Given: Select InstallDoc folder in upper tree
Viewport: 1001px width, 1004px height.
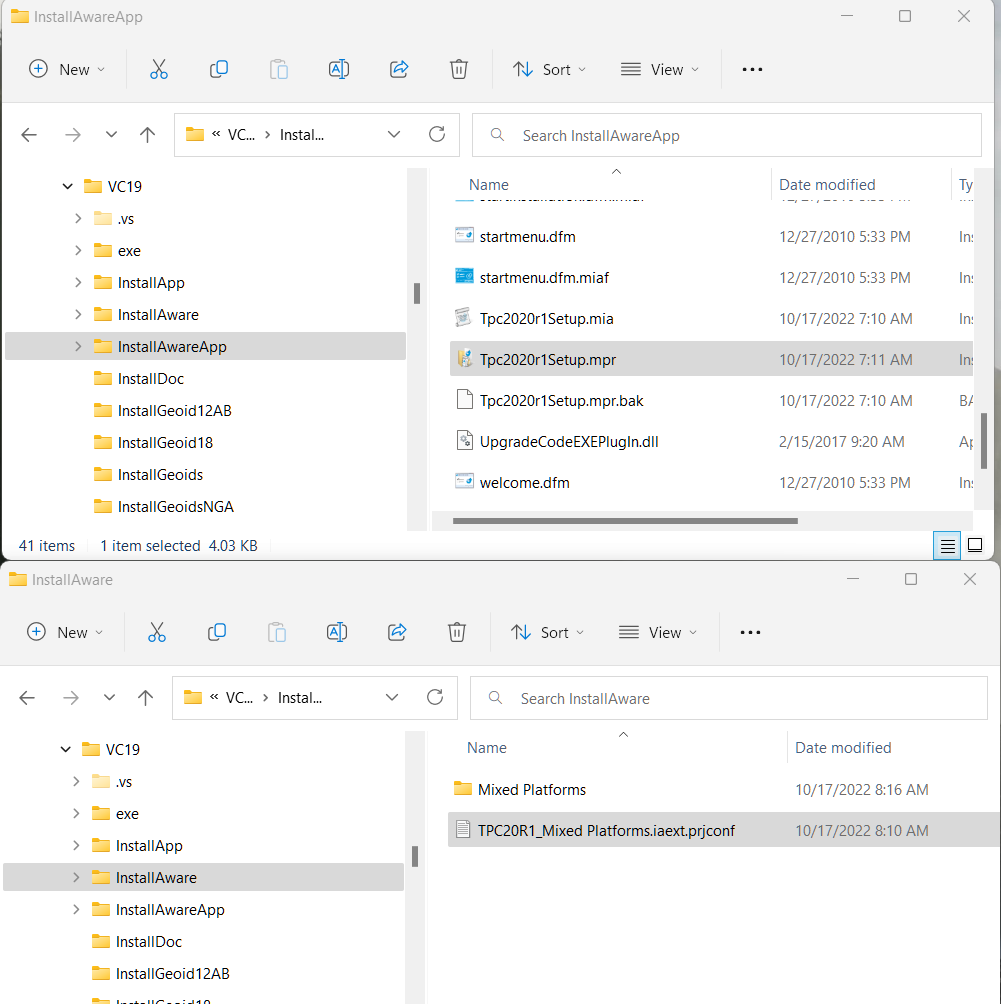Looking at the screenshot, I should coord(151,378).
